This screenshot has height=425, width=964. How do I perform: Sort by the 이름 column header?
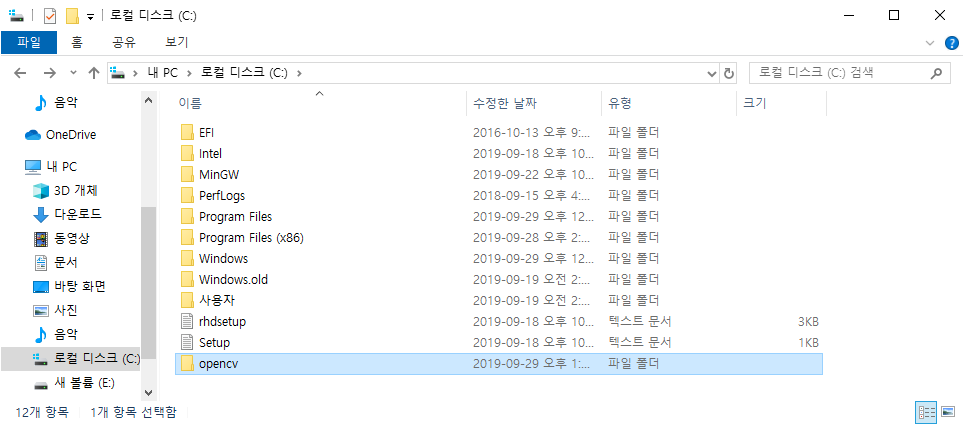coord(320,103)
